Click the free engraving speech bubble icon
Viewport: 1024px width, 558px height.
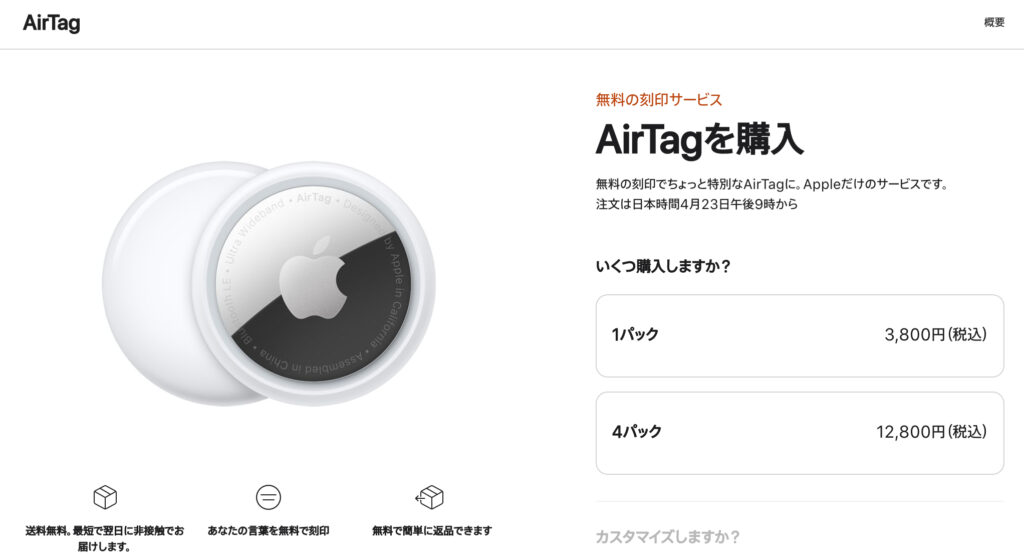click(268, 497)
